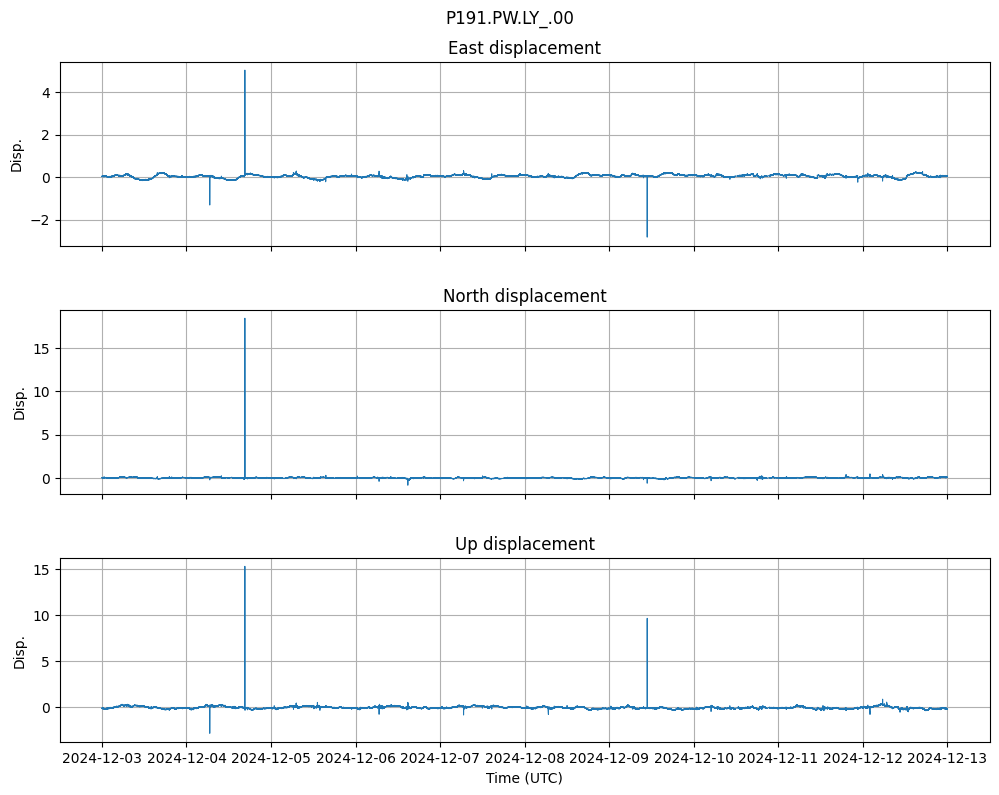Click the East plot's Disp. y-axis label
Screen dimensions: 999x795
coord(18,154)
